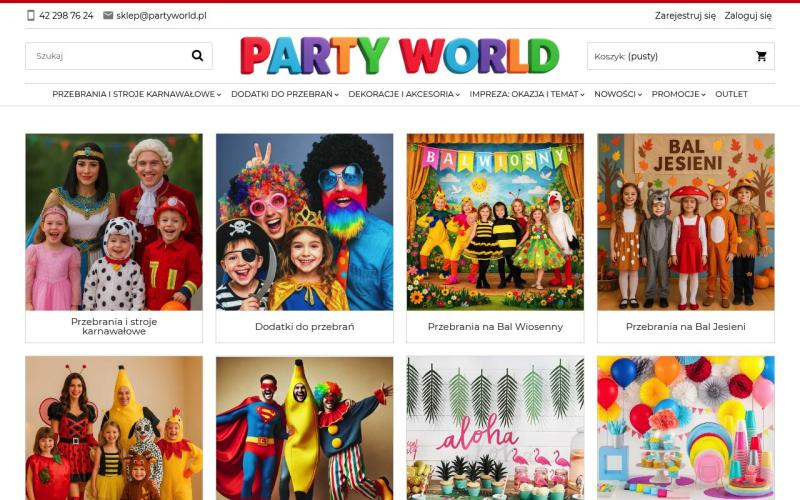Screen dimensions: 800x500
Task: Click the sklep@partyworld.pl email address
Action: pos(161,16)
